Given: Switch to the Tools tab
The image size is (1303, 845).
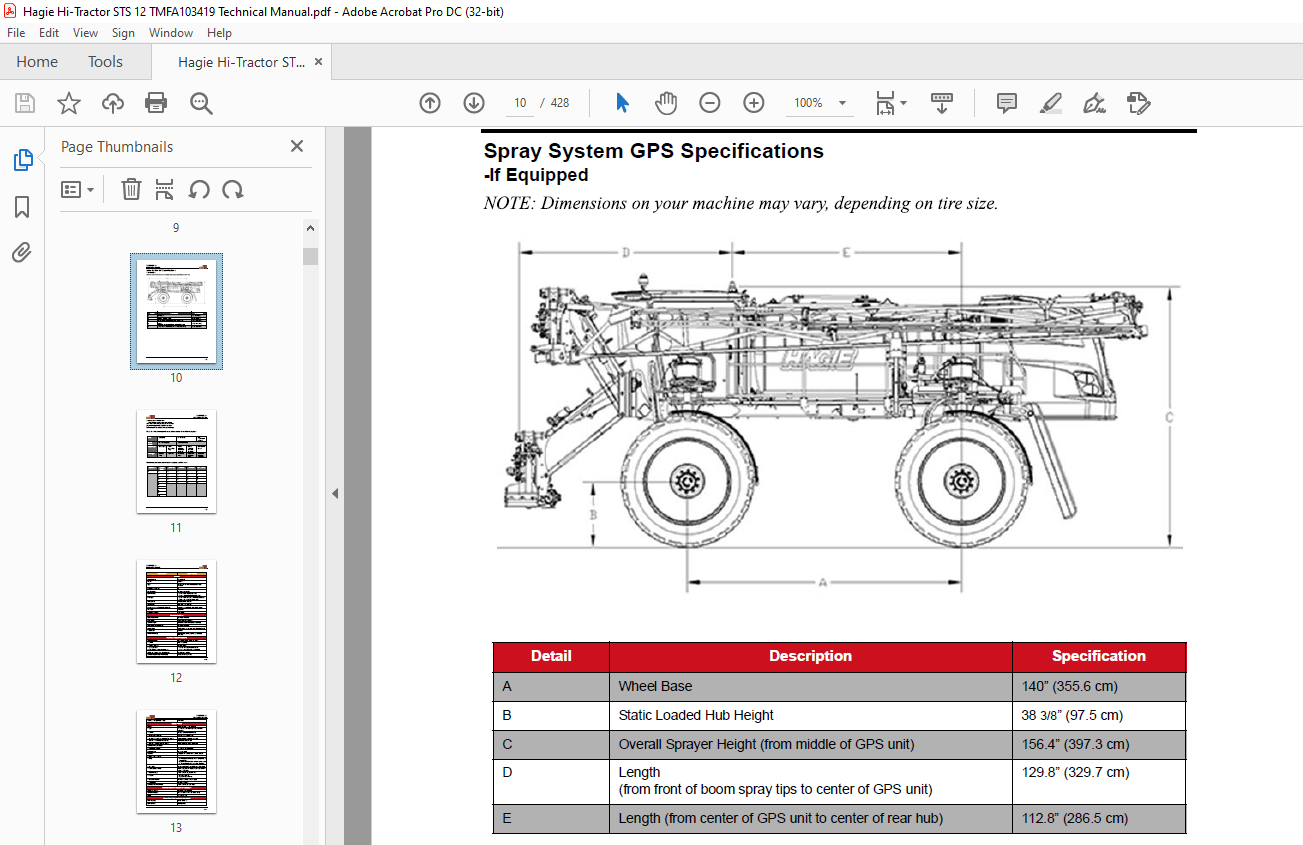Looking at the screenshot, I should point(105,62).
